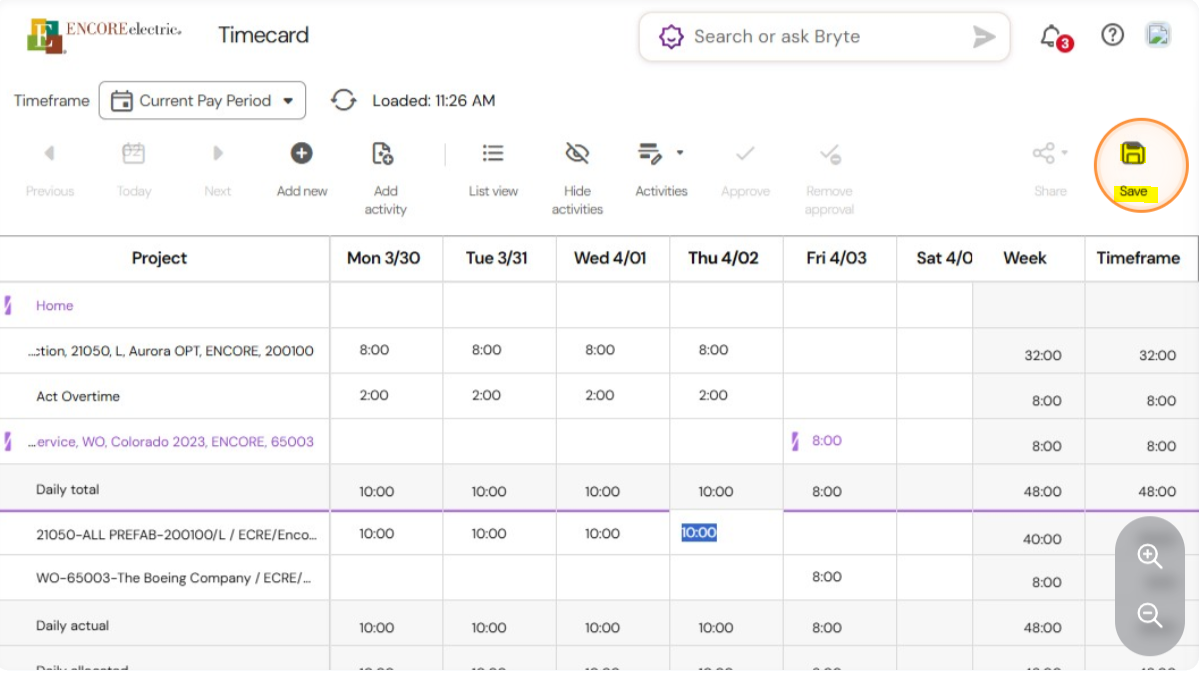The image size is (1201, 676).
Task: Focus the Search or ask Bryte field
Action: tap(825, 37)
